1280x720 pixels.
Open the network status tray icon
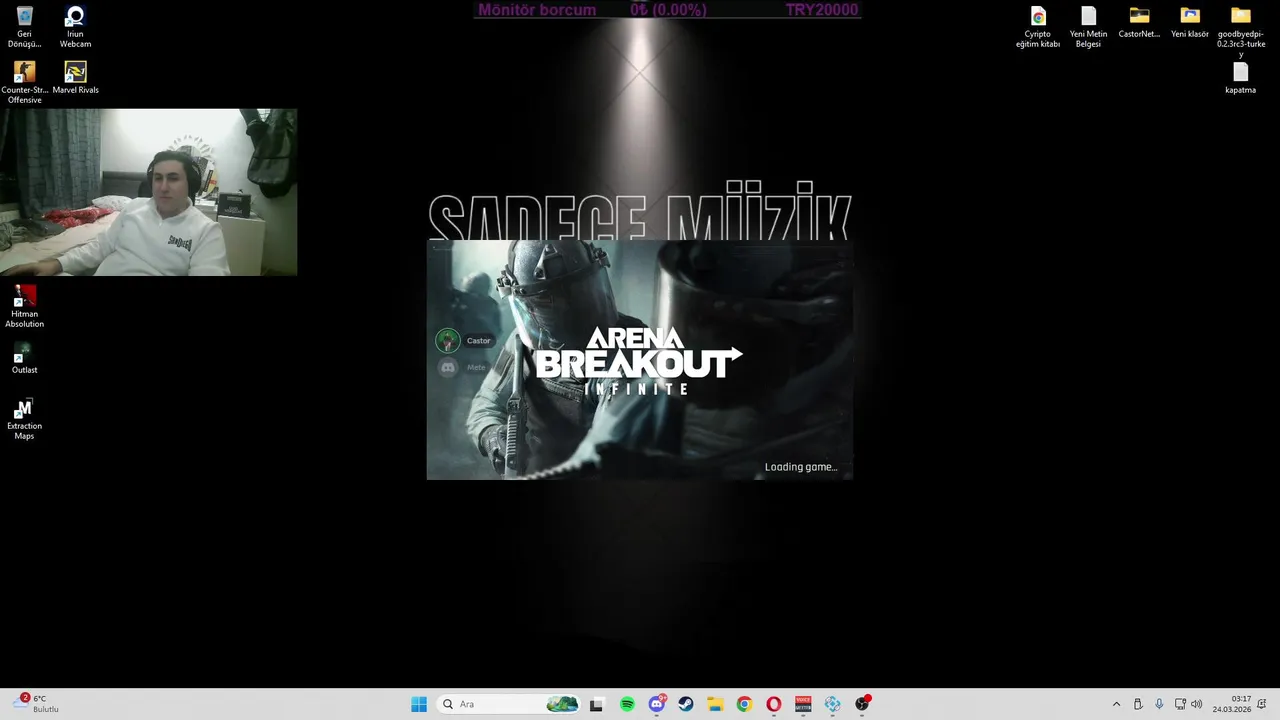tap(1180, 704)
